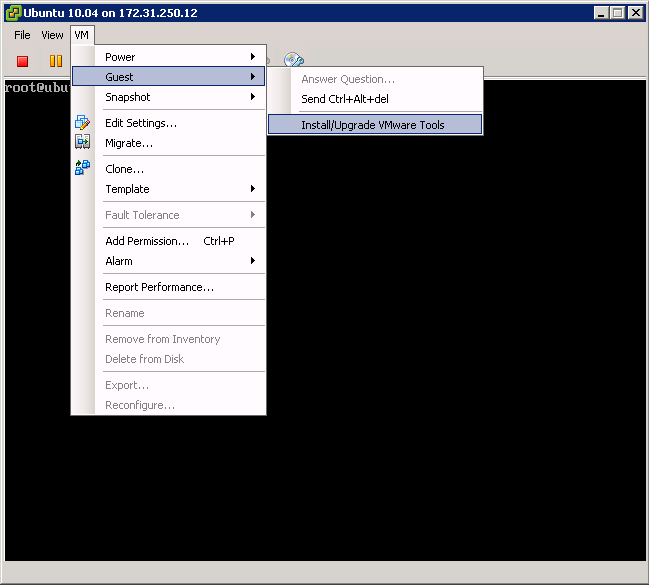649x585 pixels.
Task: Expand the Snapshot submenu
Action: coord(168,97)
